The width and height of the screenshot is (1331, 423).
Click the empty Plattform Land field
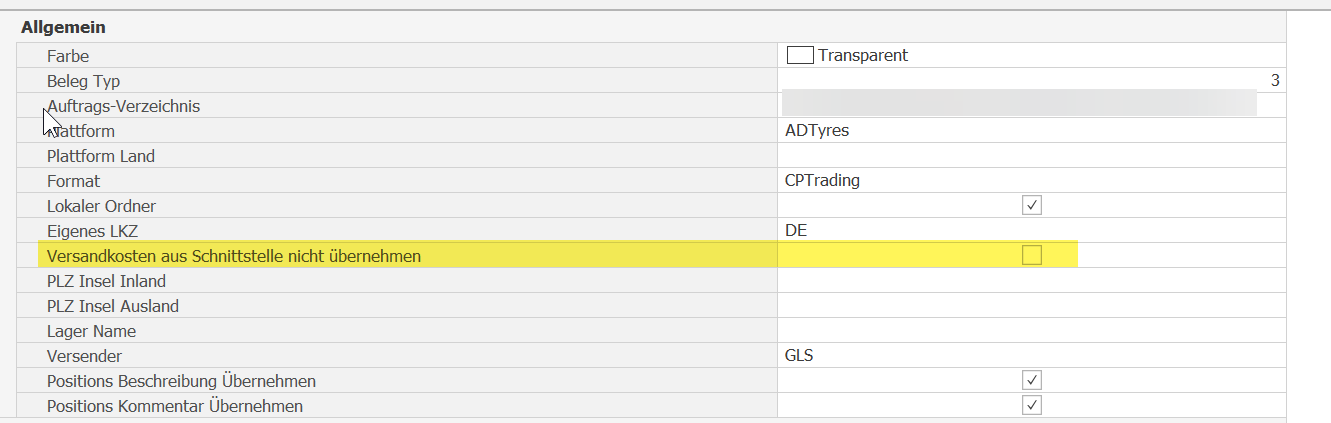[1030, 156]
